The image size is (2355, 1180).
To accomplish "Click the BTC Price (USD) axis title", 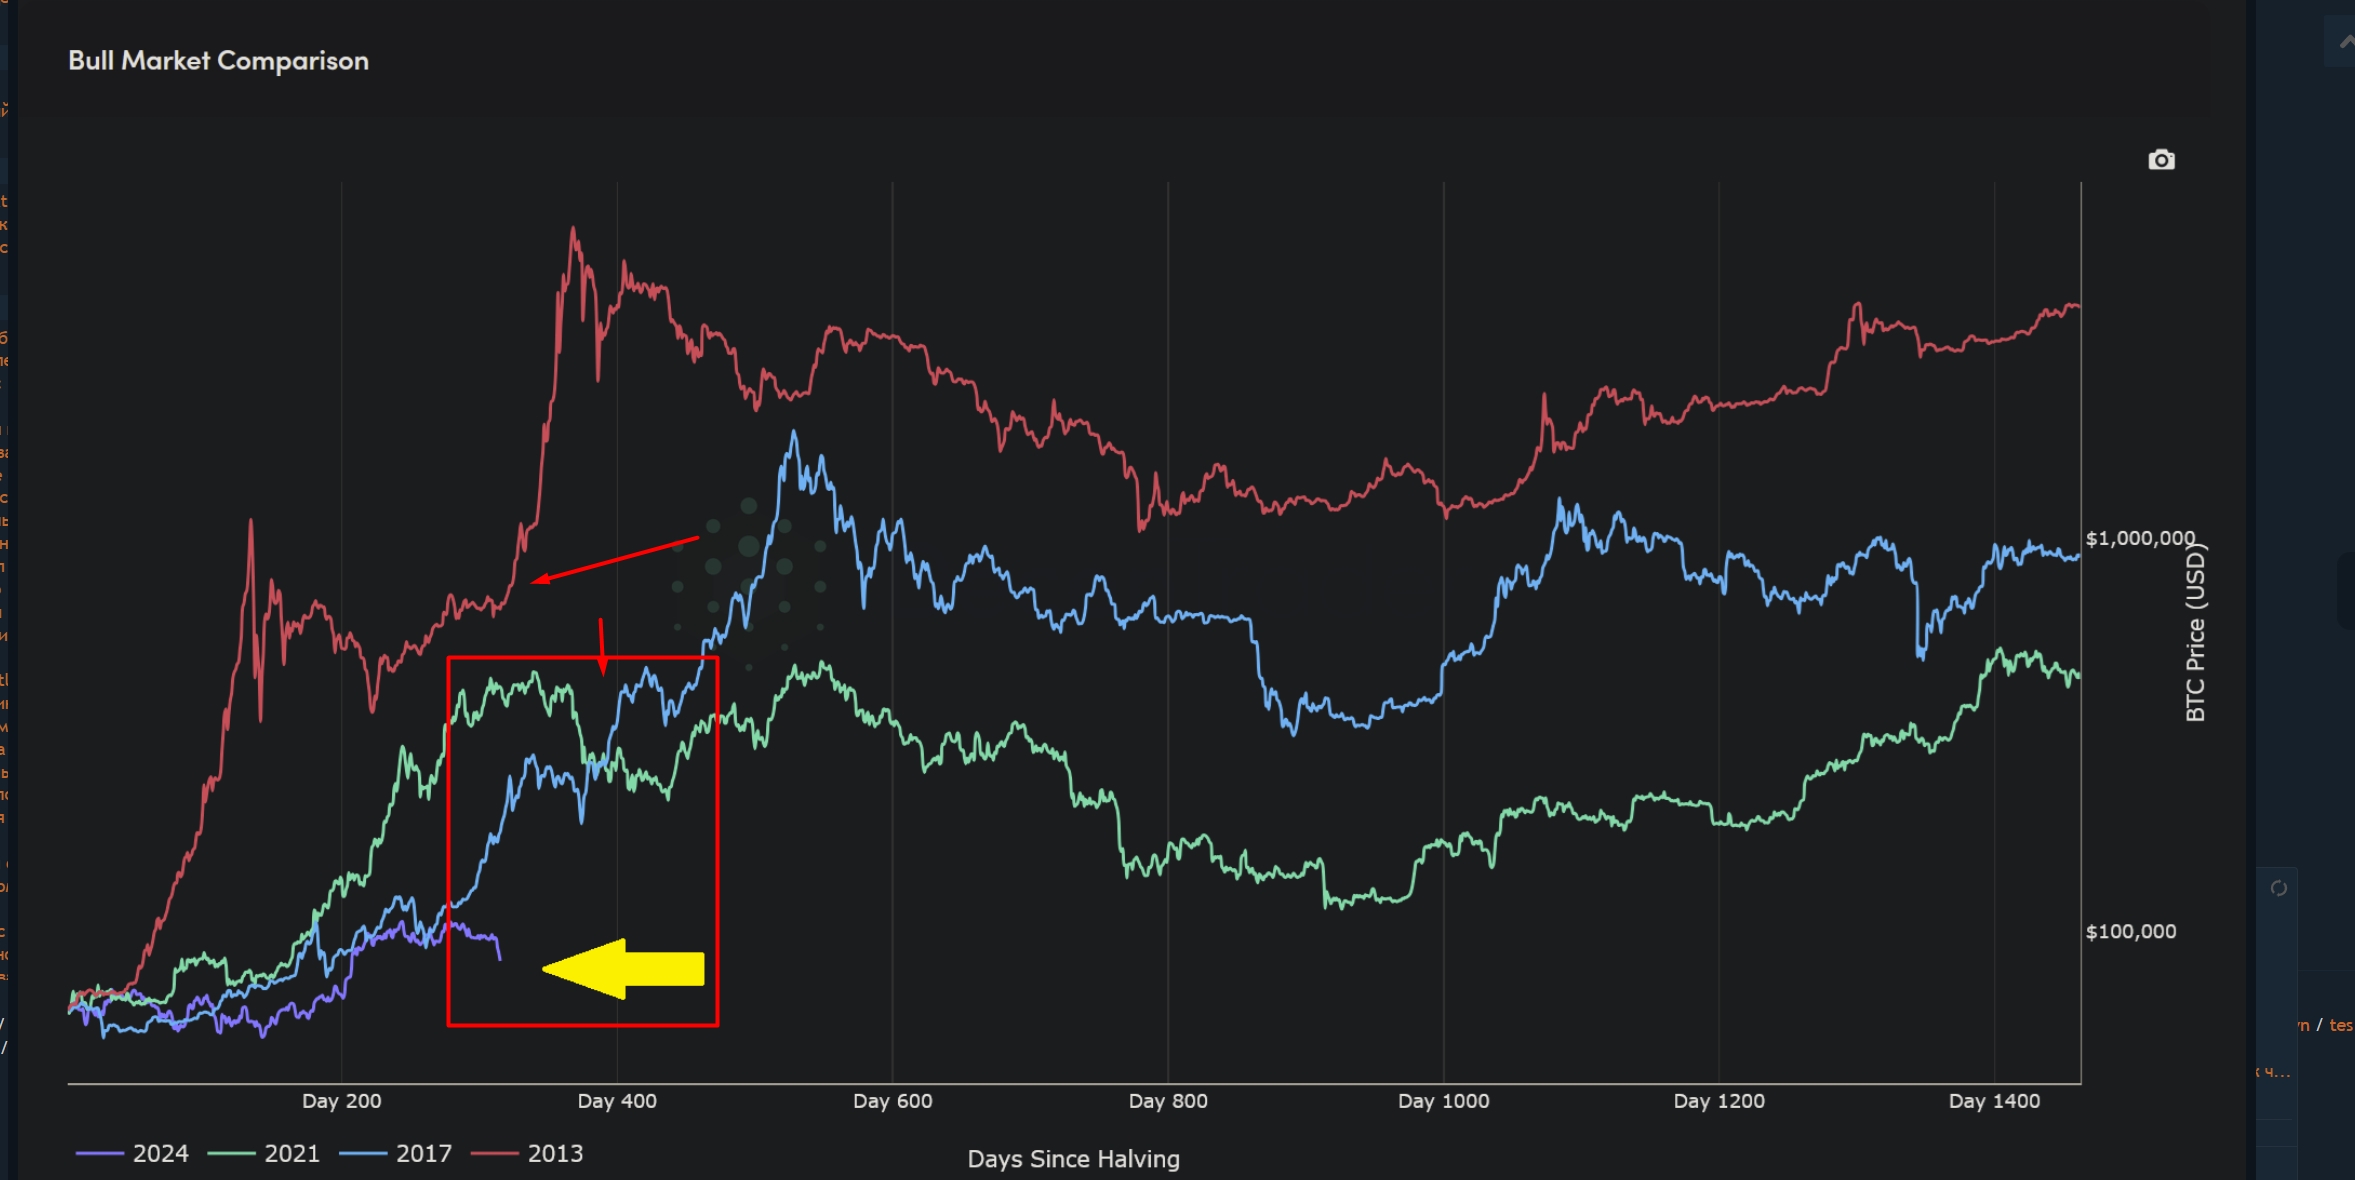I will pyautogui.click(x=2195, y=633).
